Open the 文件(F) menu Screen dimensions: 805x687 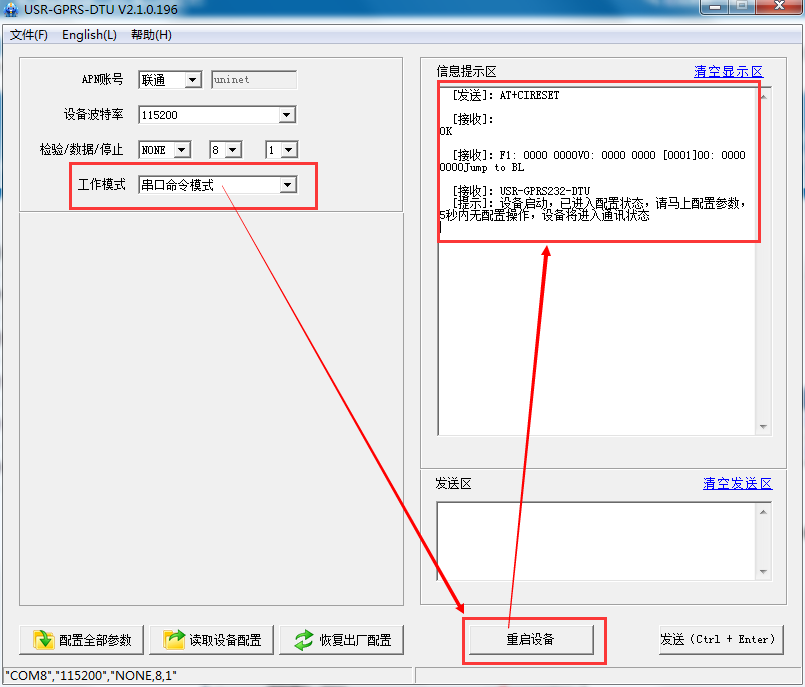[28, 34]
